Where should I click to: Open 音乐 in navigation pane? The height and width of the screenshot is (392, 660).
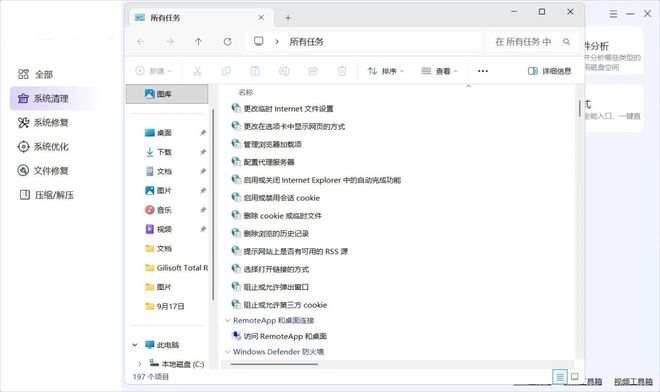(158, 210)
